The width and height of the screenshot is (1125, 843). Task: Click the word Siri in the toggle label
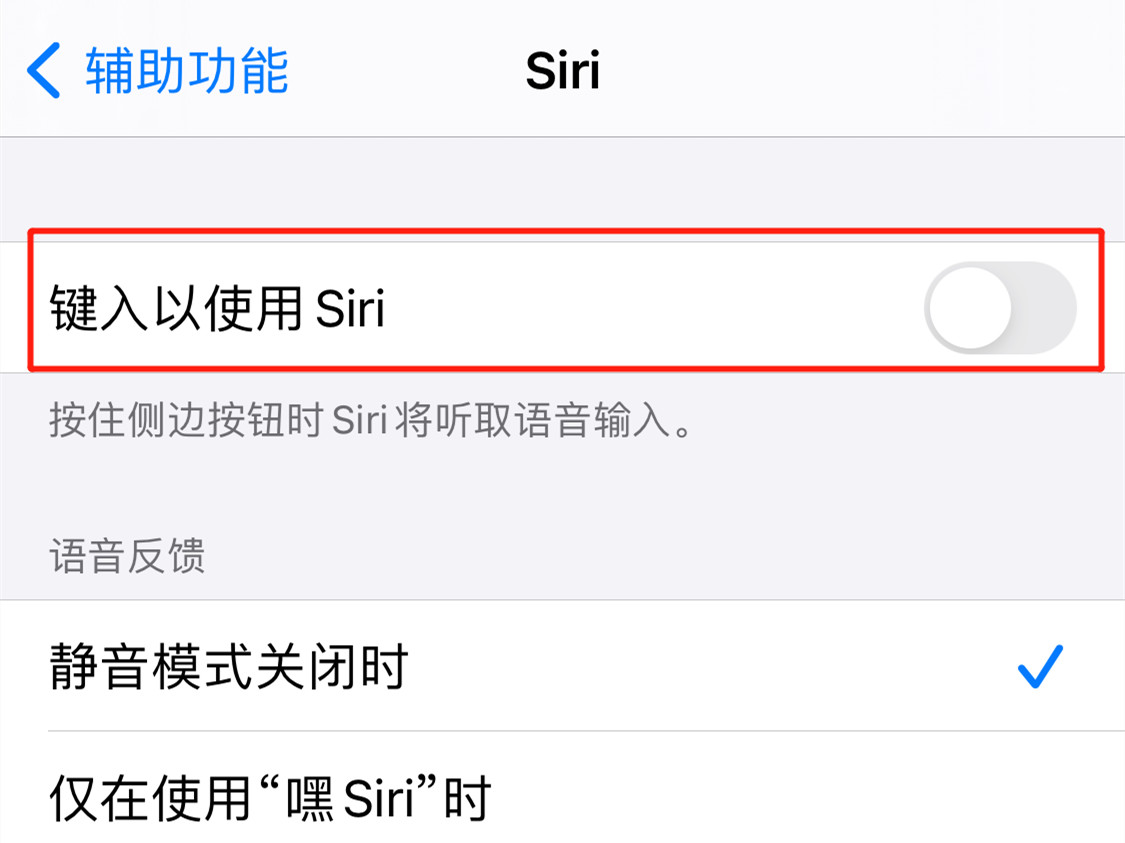[x=350, y=309]
